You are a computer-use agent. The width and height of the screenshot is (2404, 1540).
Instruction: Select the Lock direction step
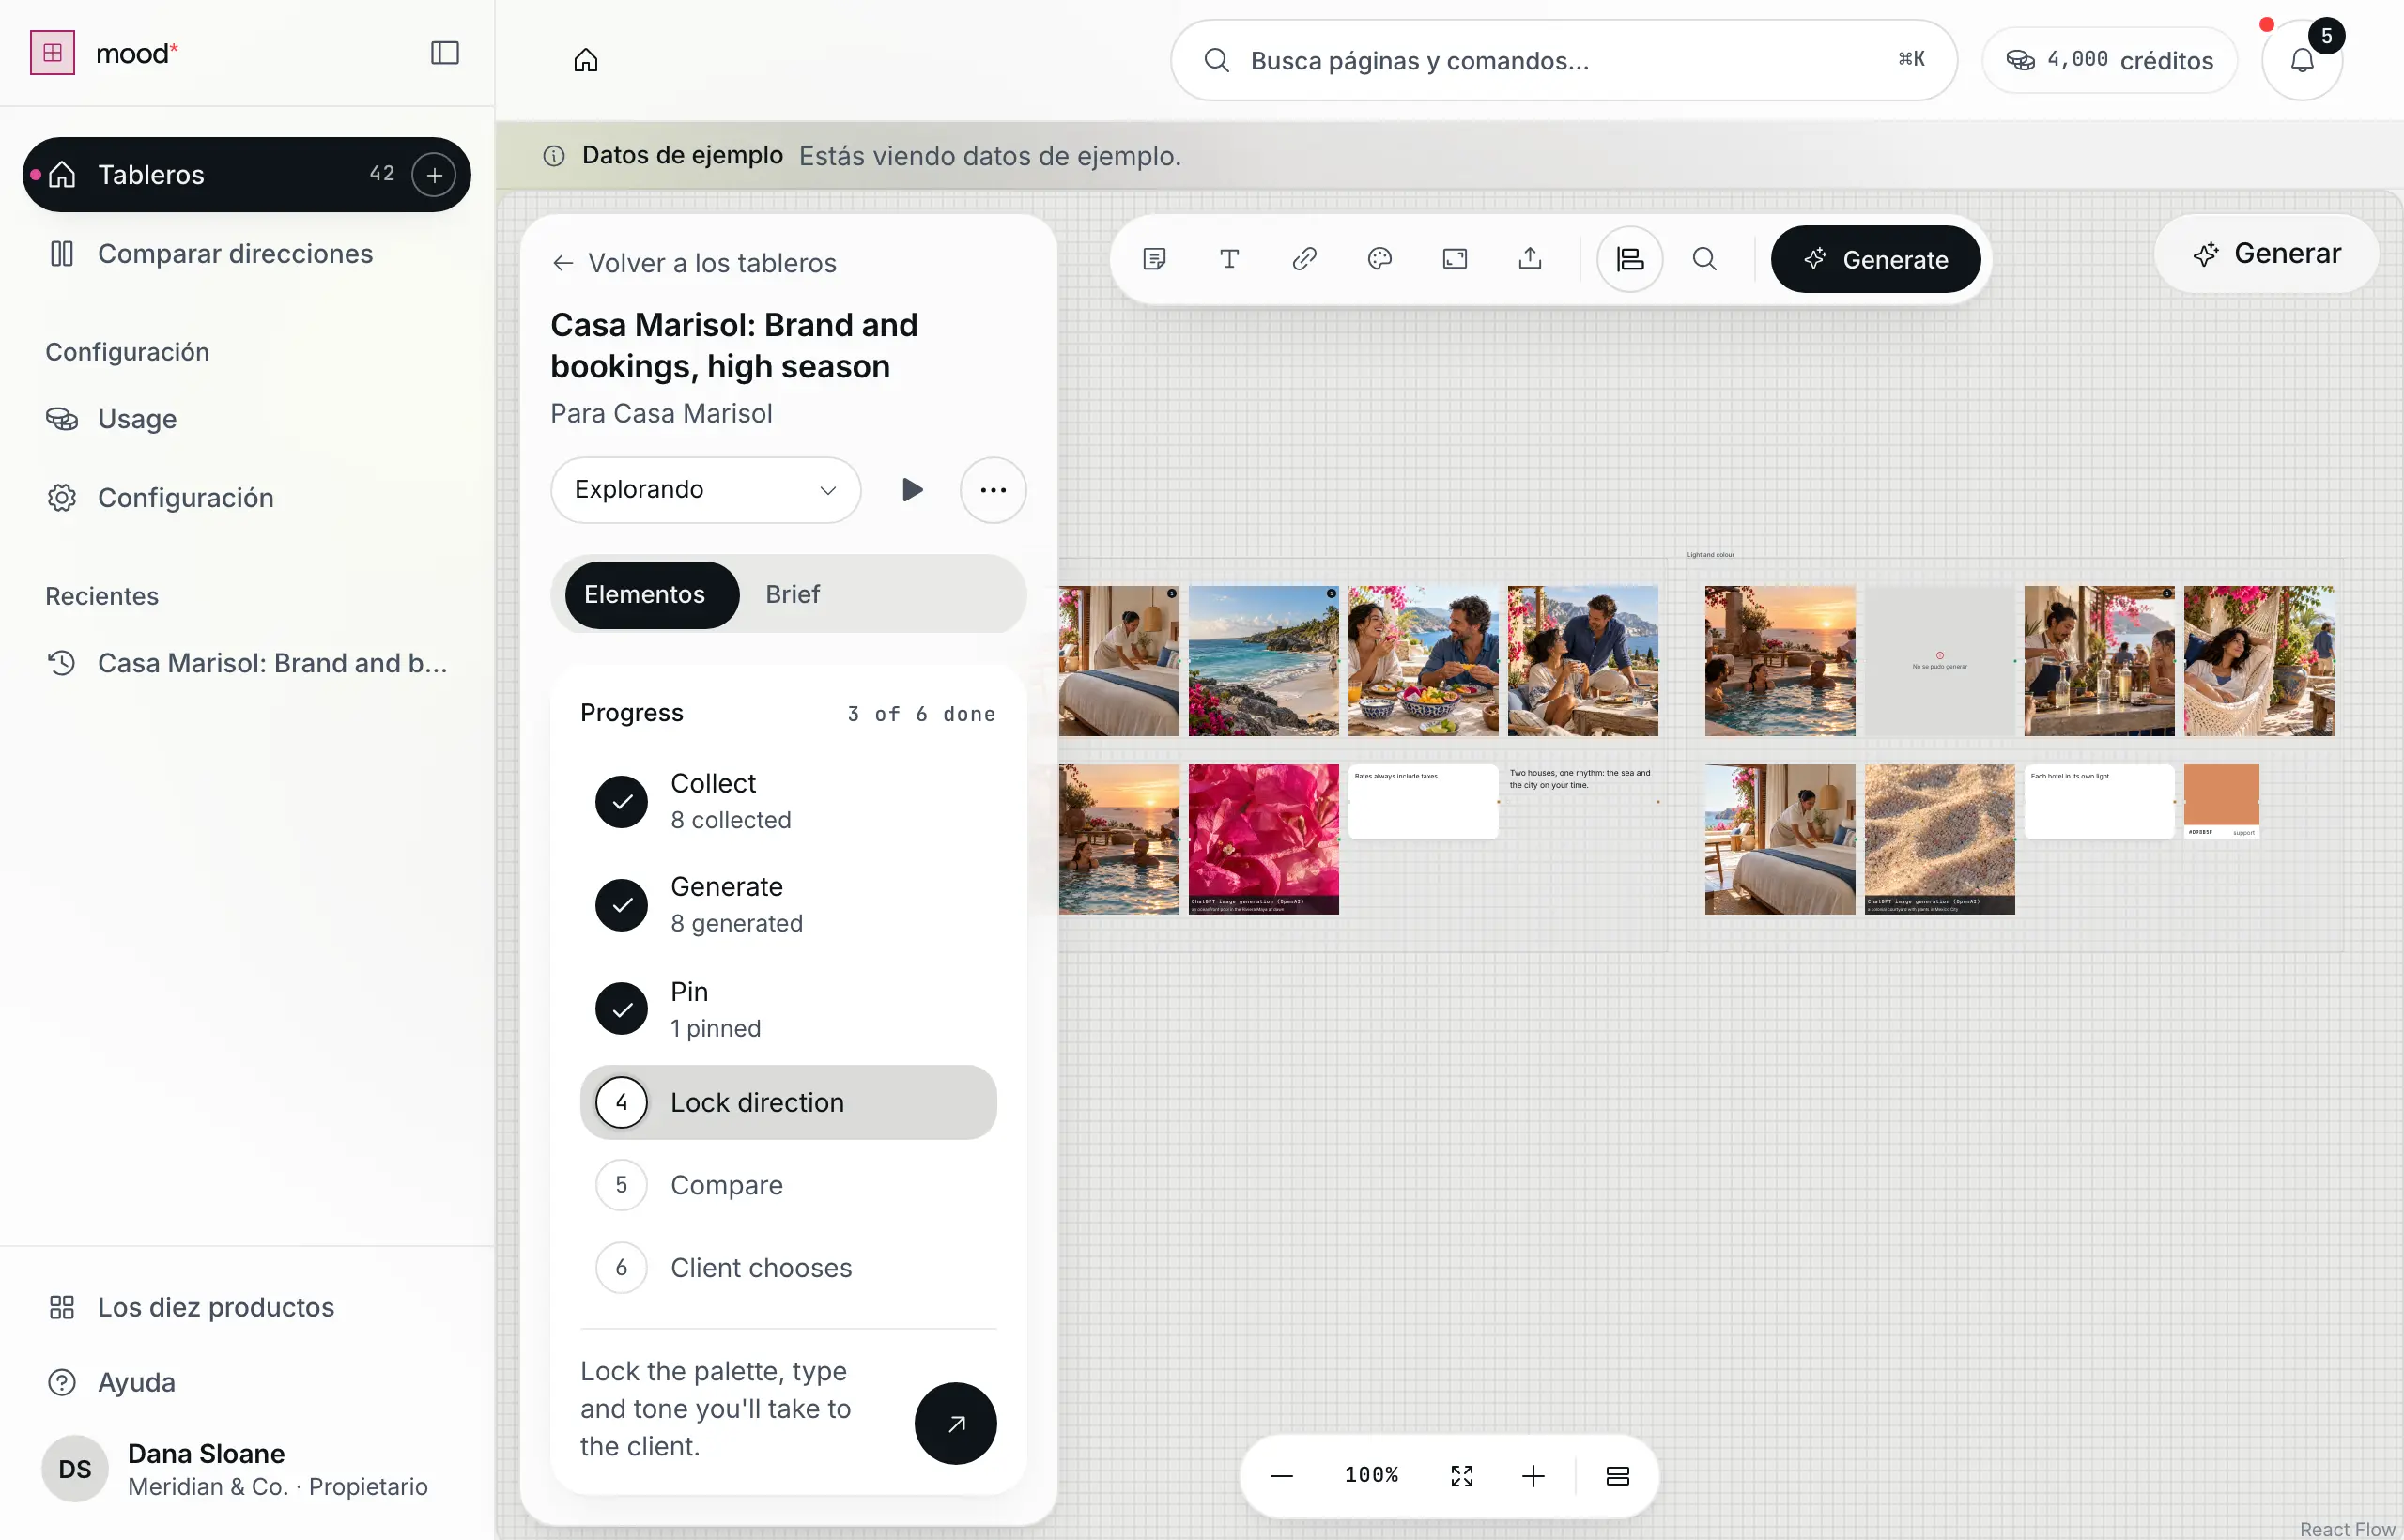click(788, 1102)
